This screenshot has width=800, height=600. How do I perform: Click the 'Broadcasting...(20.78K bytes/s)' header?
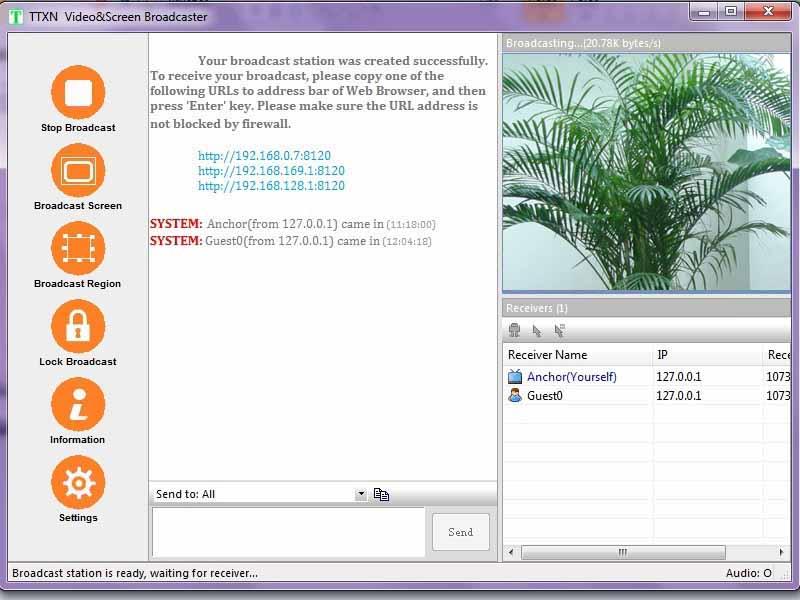[646, 43]
